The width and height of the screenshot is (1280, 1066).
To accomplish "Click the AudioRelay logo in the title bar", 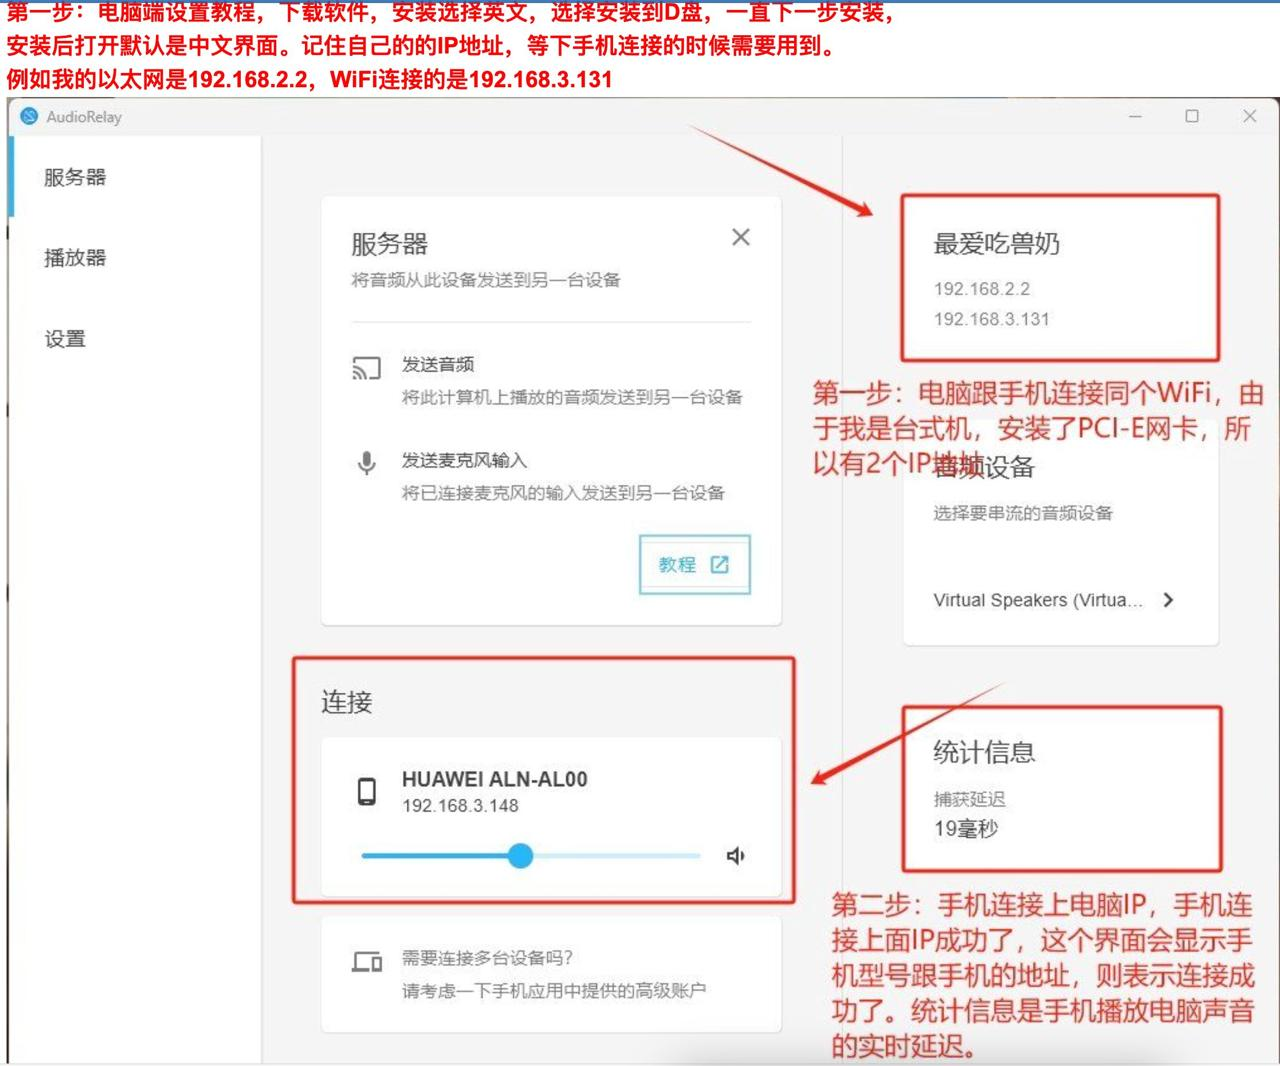I will [x=30, y=117].
